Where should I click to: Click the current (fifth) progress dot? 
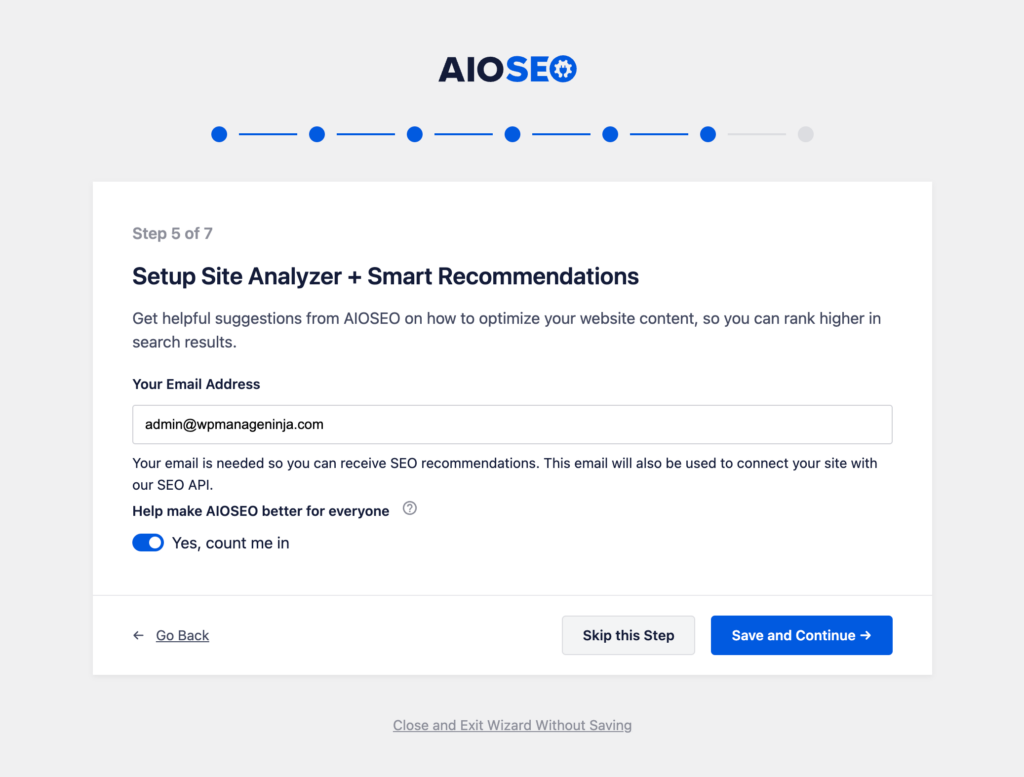(610, 134)
